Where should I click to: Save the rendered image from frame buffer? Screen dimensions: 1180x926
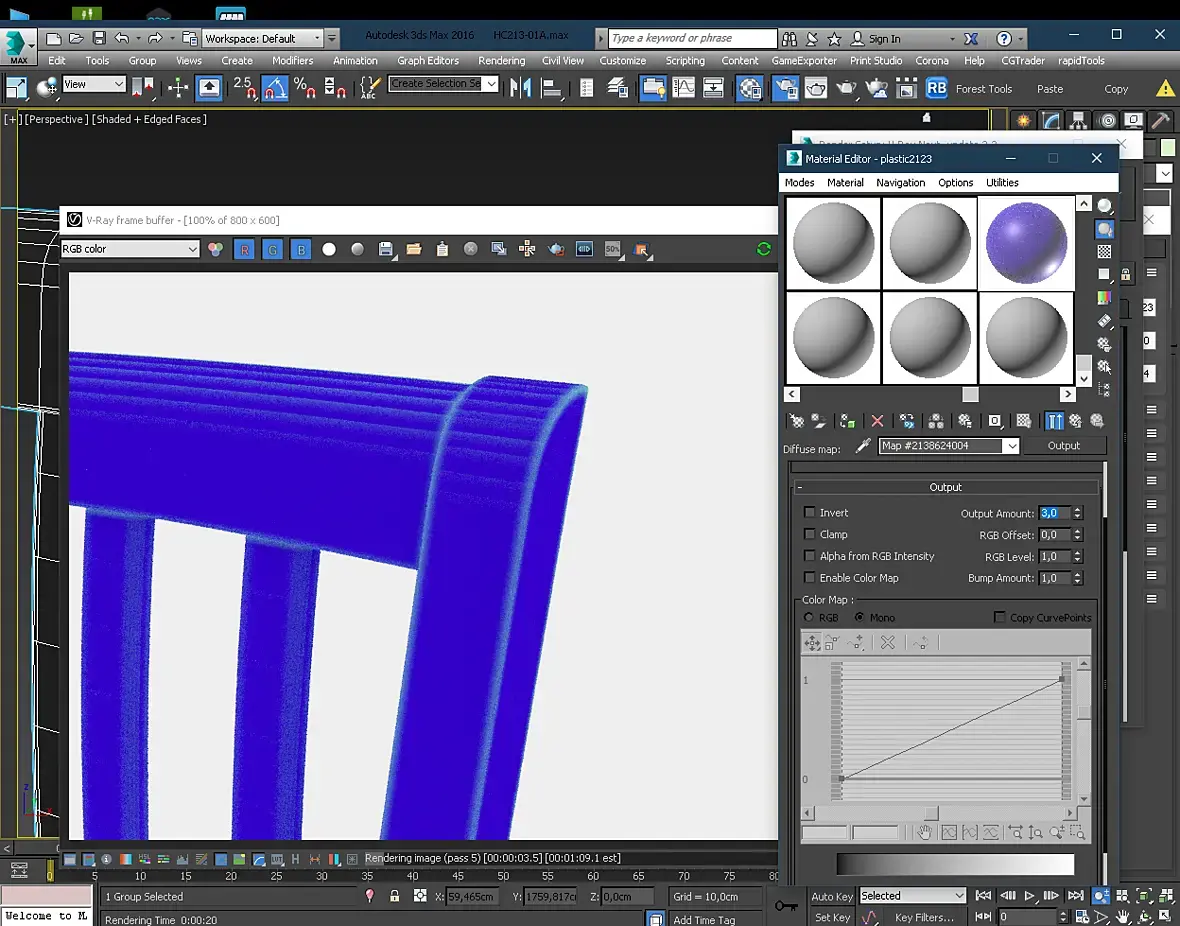tap(385, 249)
